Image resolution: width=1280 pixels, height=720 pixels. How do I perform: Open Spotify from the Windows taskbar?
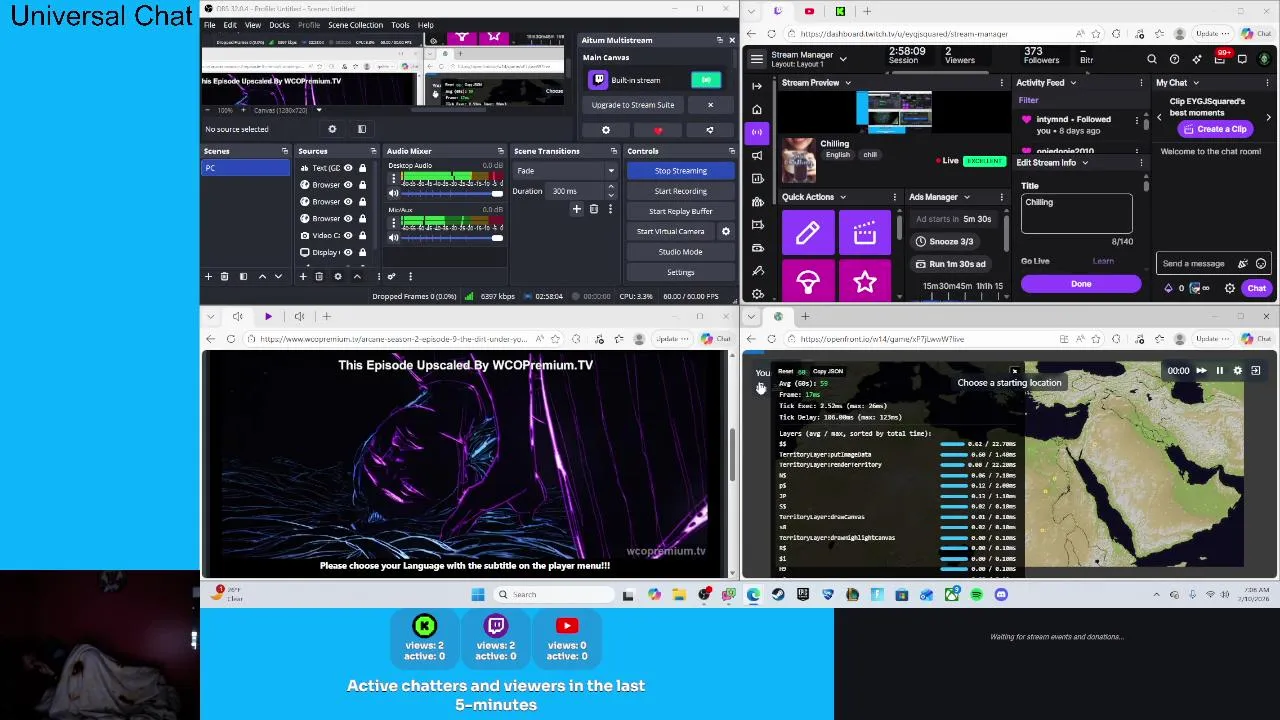pyautogui.click(x=976, y=594)
